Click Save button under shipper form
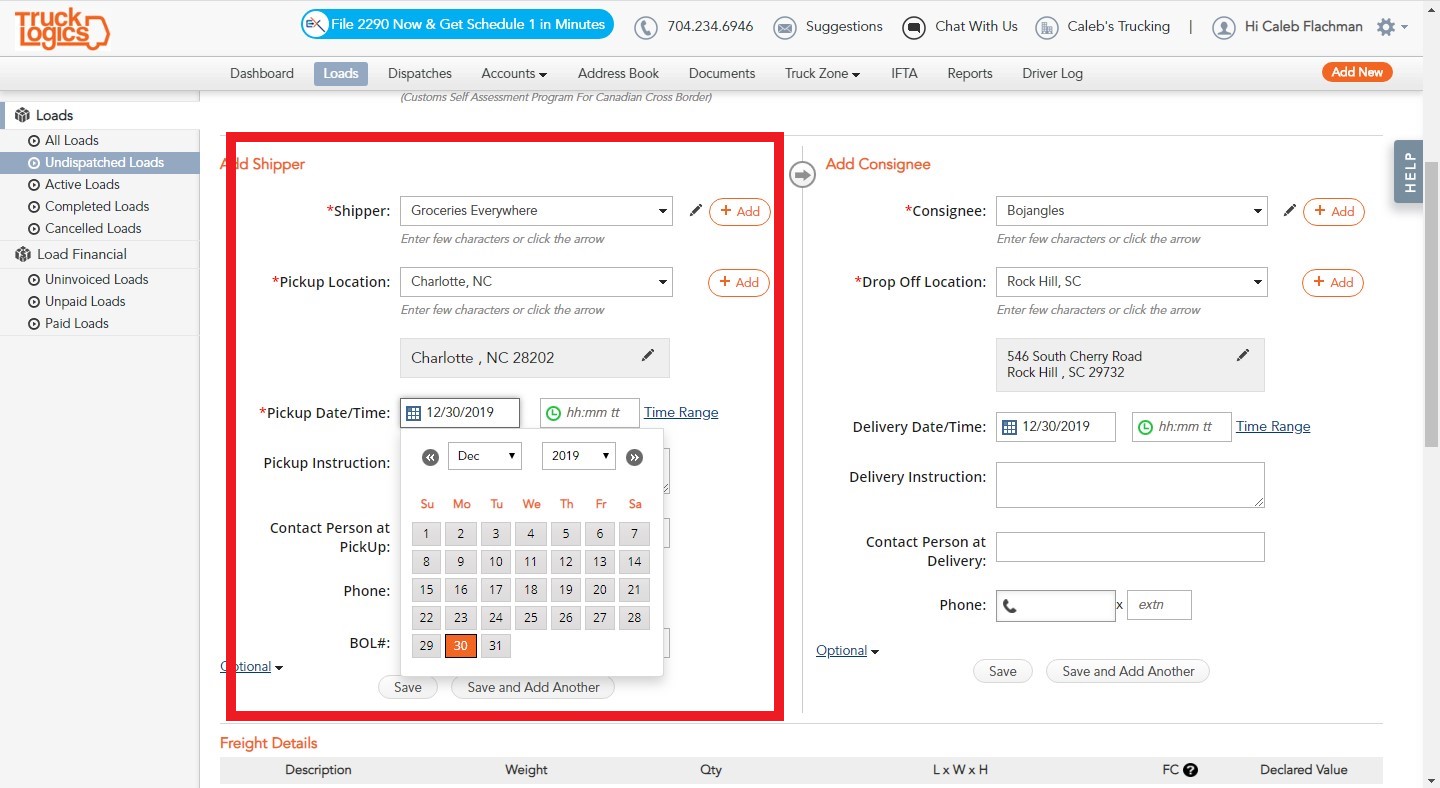 (x=408, y=688)
